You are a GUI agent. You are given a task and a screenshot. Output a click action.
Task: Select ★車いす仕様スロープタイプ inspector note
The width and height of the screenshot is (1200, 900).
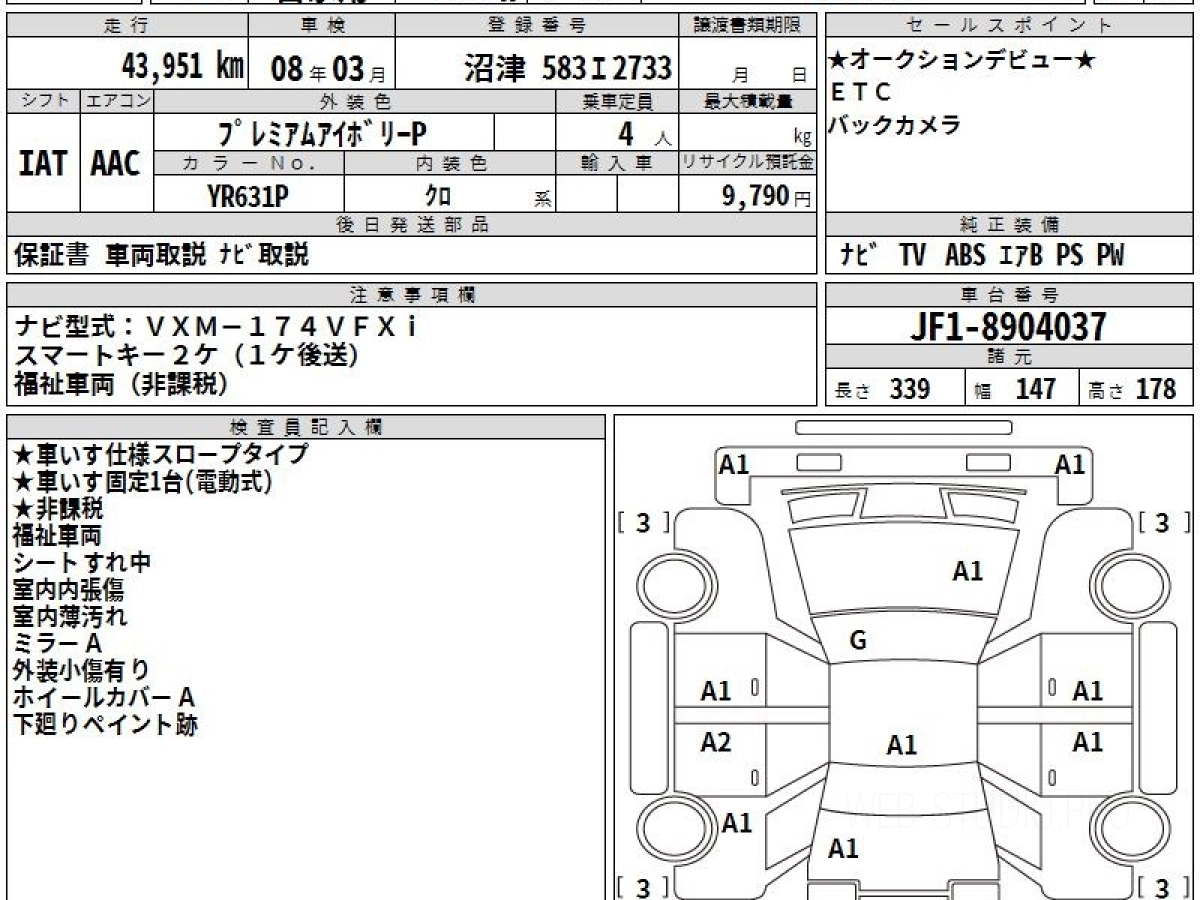click(160, 454)
